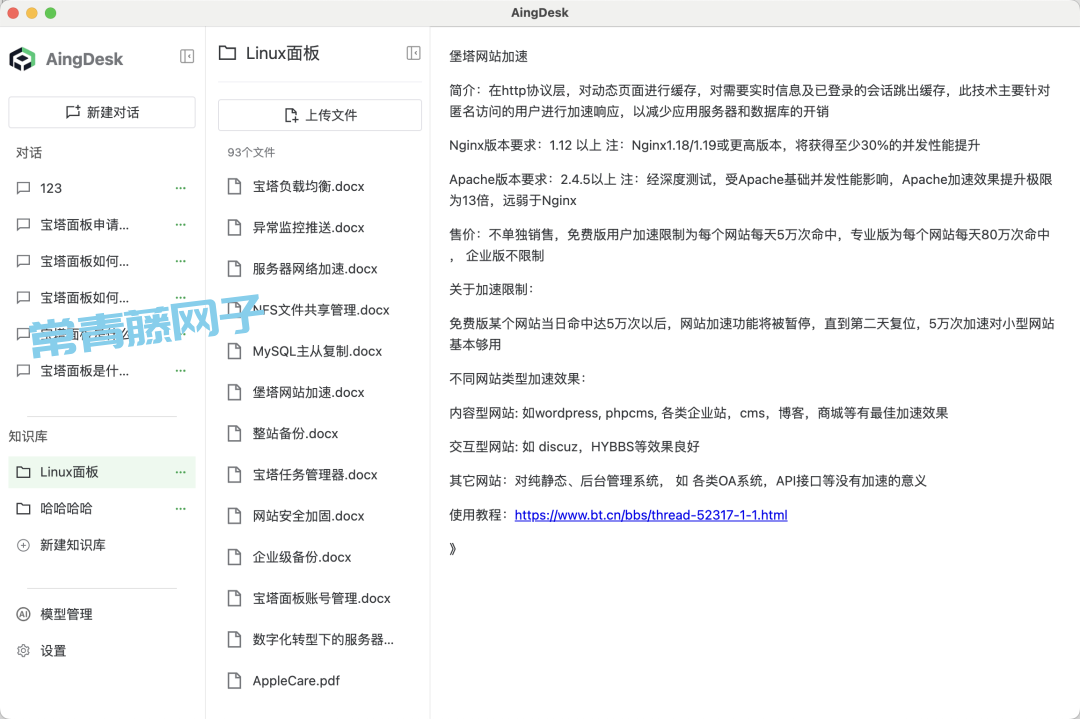Click document icon of 网站安全加固.docx
The width and height of the screenshot is (1080, 719).
pyautogui.click(x=234, y=516)
